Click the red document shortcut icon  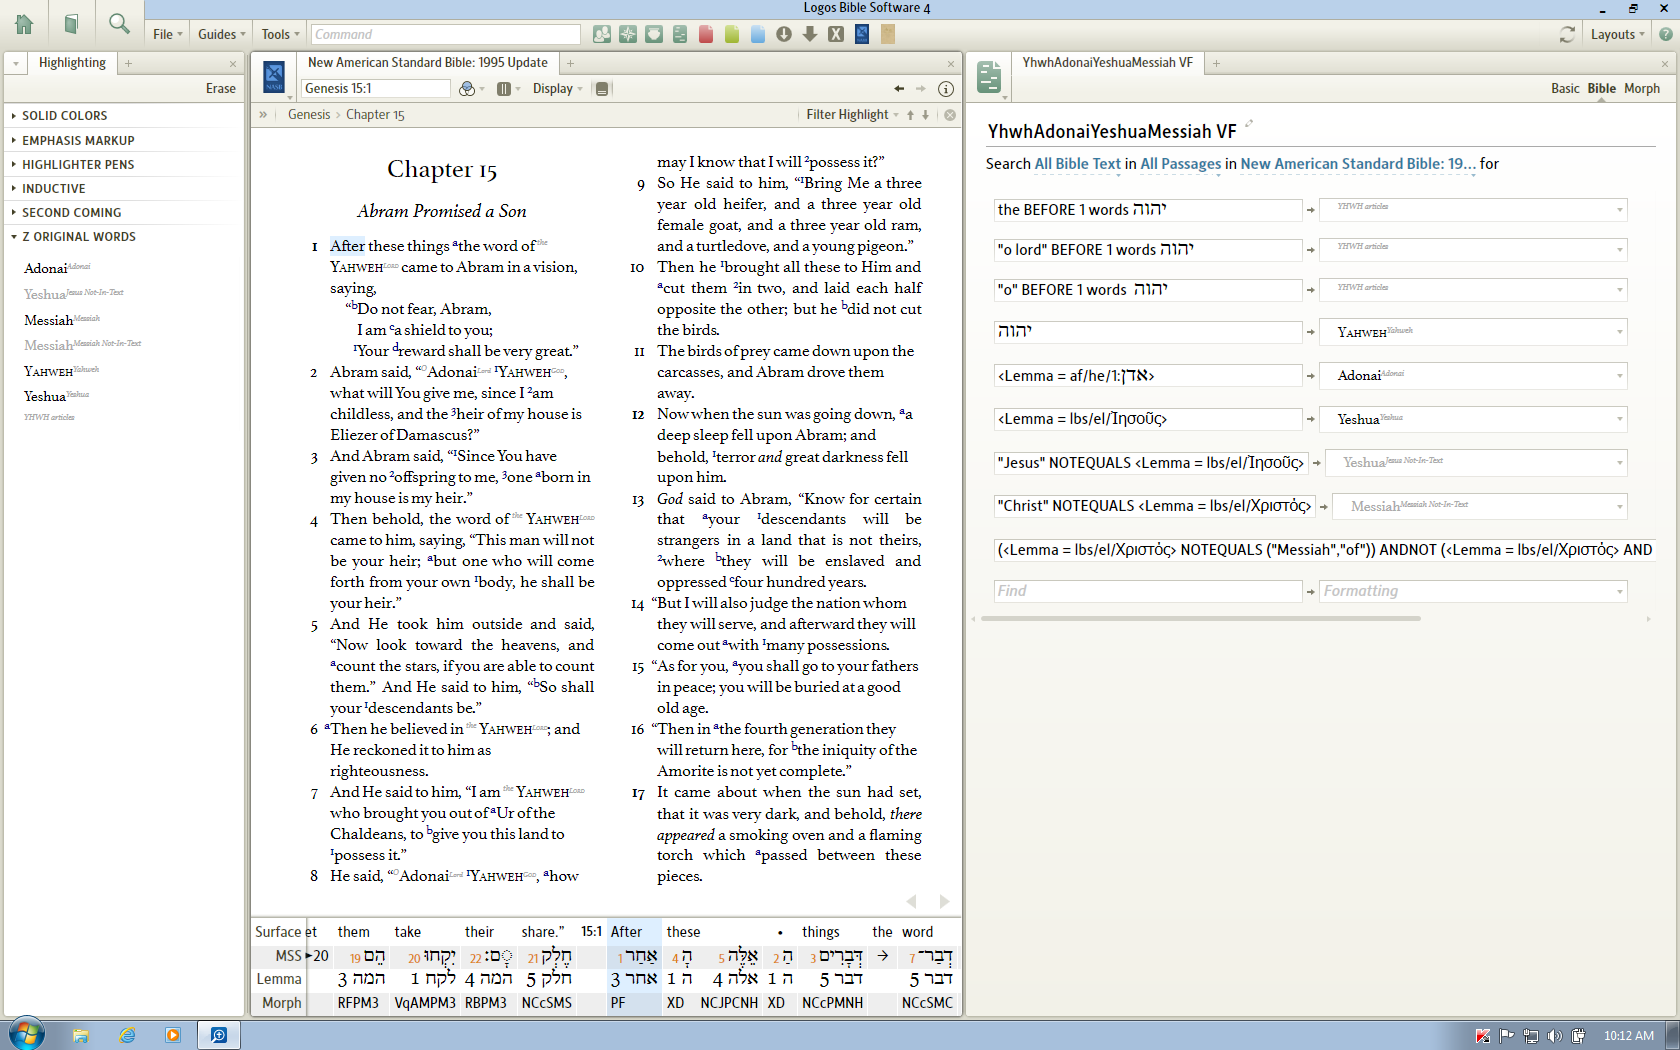coord(706,34)
